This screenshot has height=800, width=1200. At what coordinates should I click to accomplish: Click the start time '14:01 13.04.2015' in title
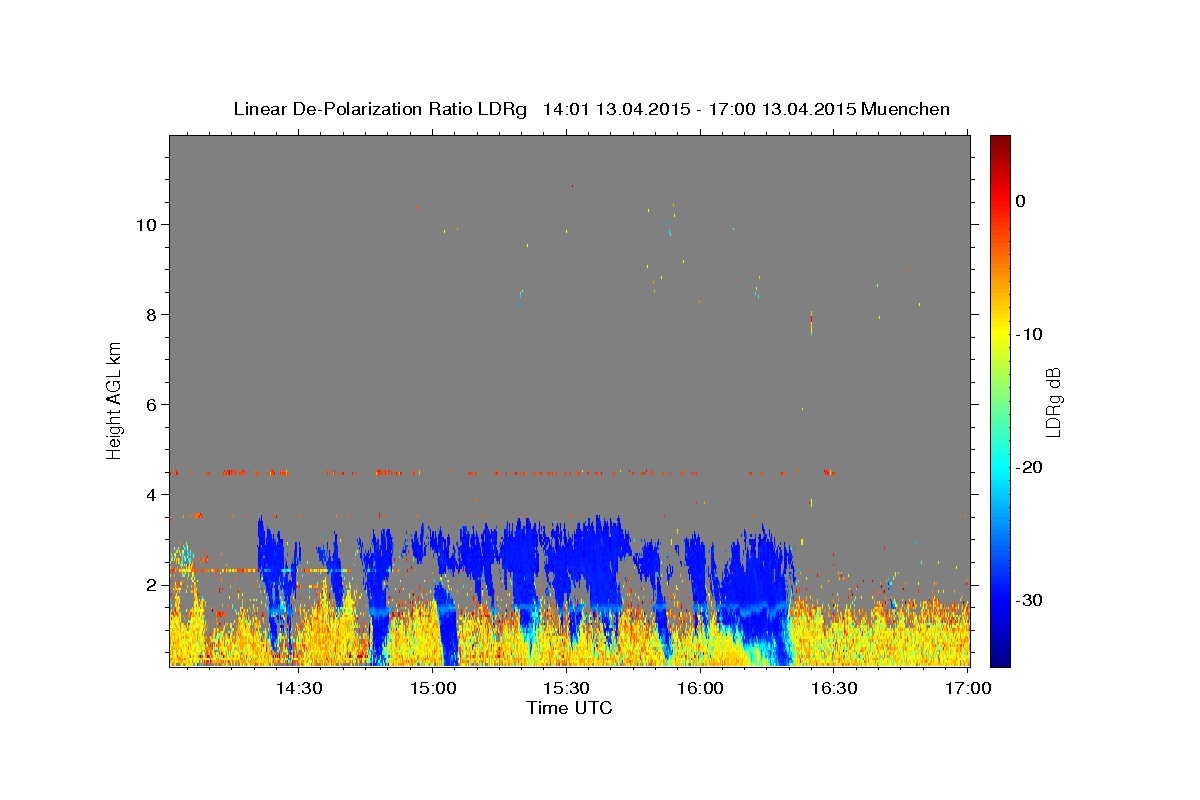tap(616, 109)
